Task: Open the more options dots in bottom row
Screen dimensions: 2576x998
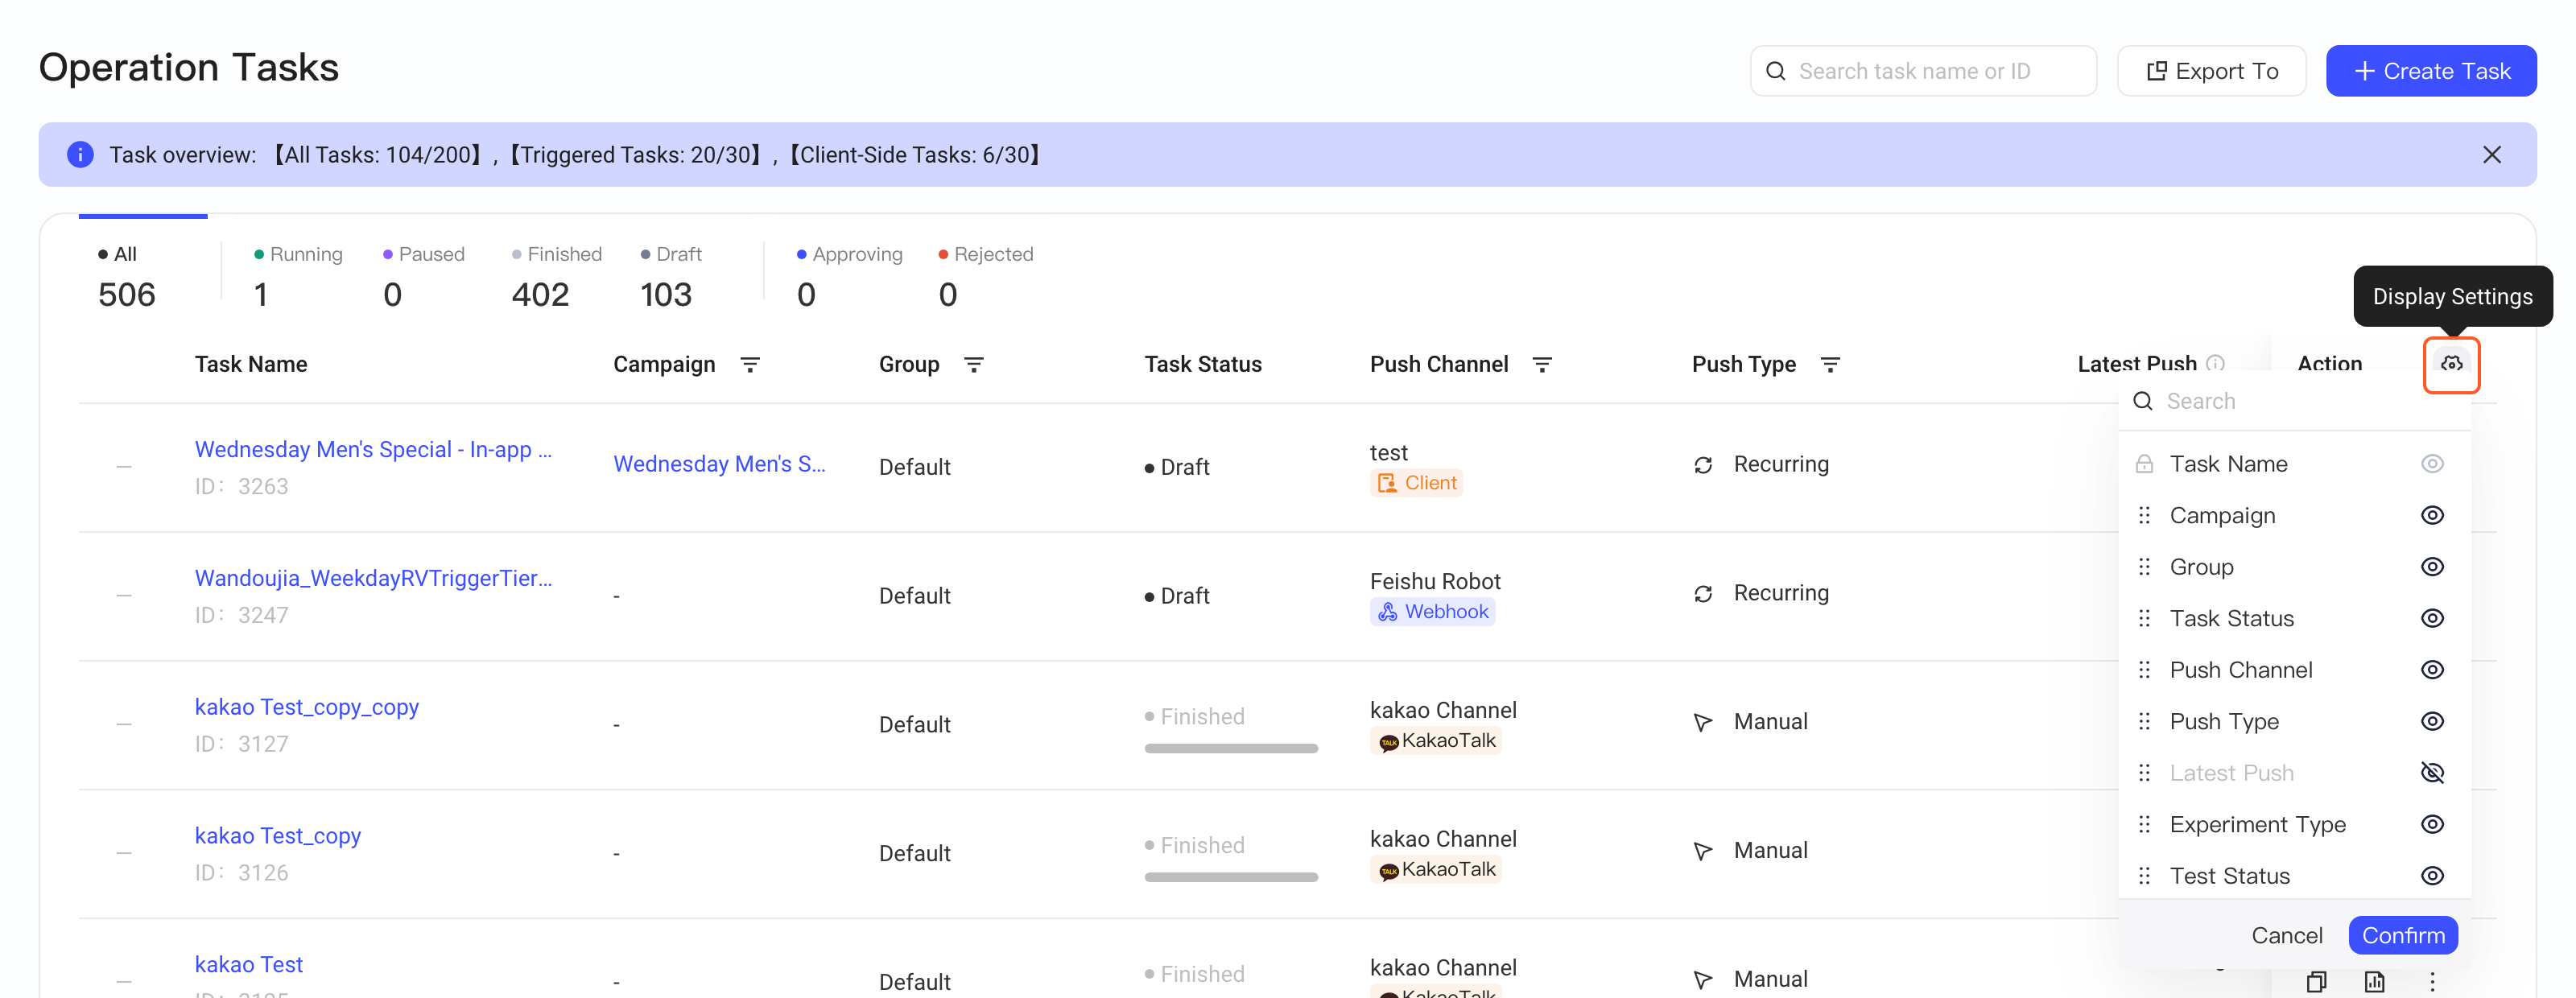Action: pyautogui.click(x=2433, y=981)
